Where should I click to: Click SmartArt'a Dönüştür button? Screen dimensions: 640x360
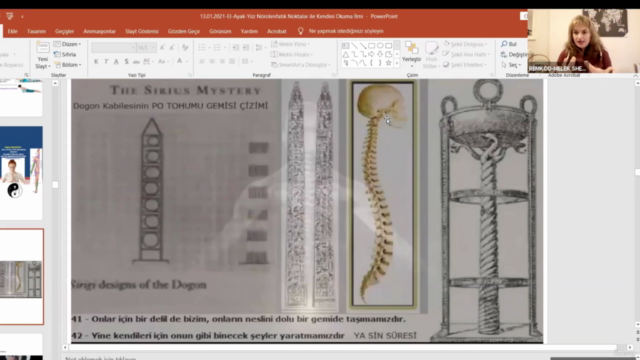point(300,65)
